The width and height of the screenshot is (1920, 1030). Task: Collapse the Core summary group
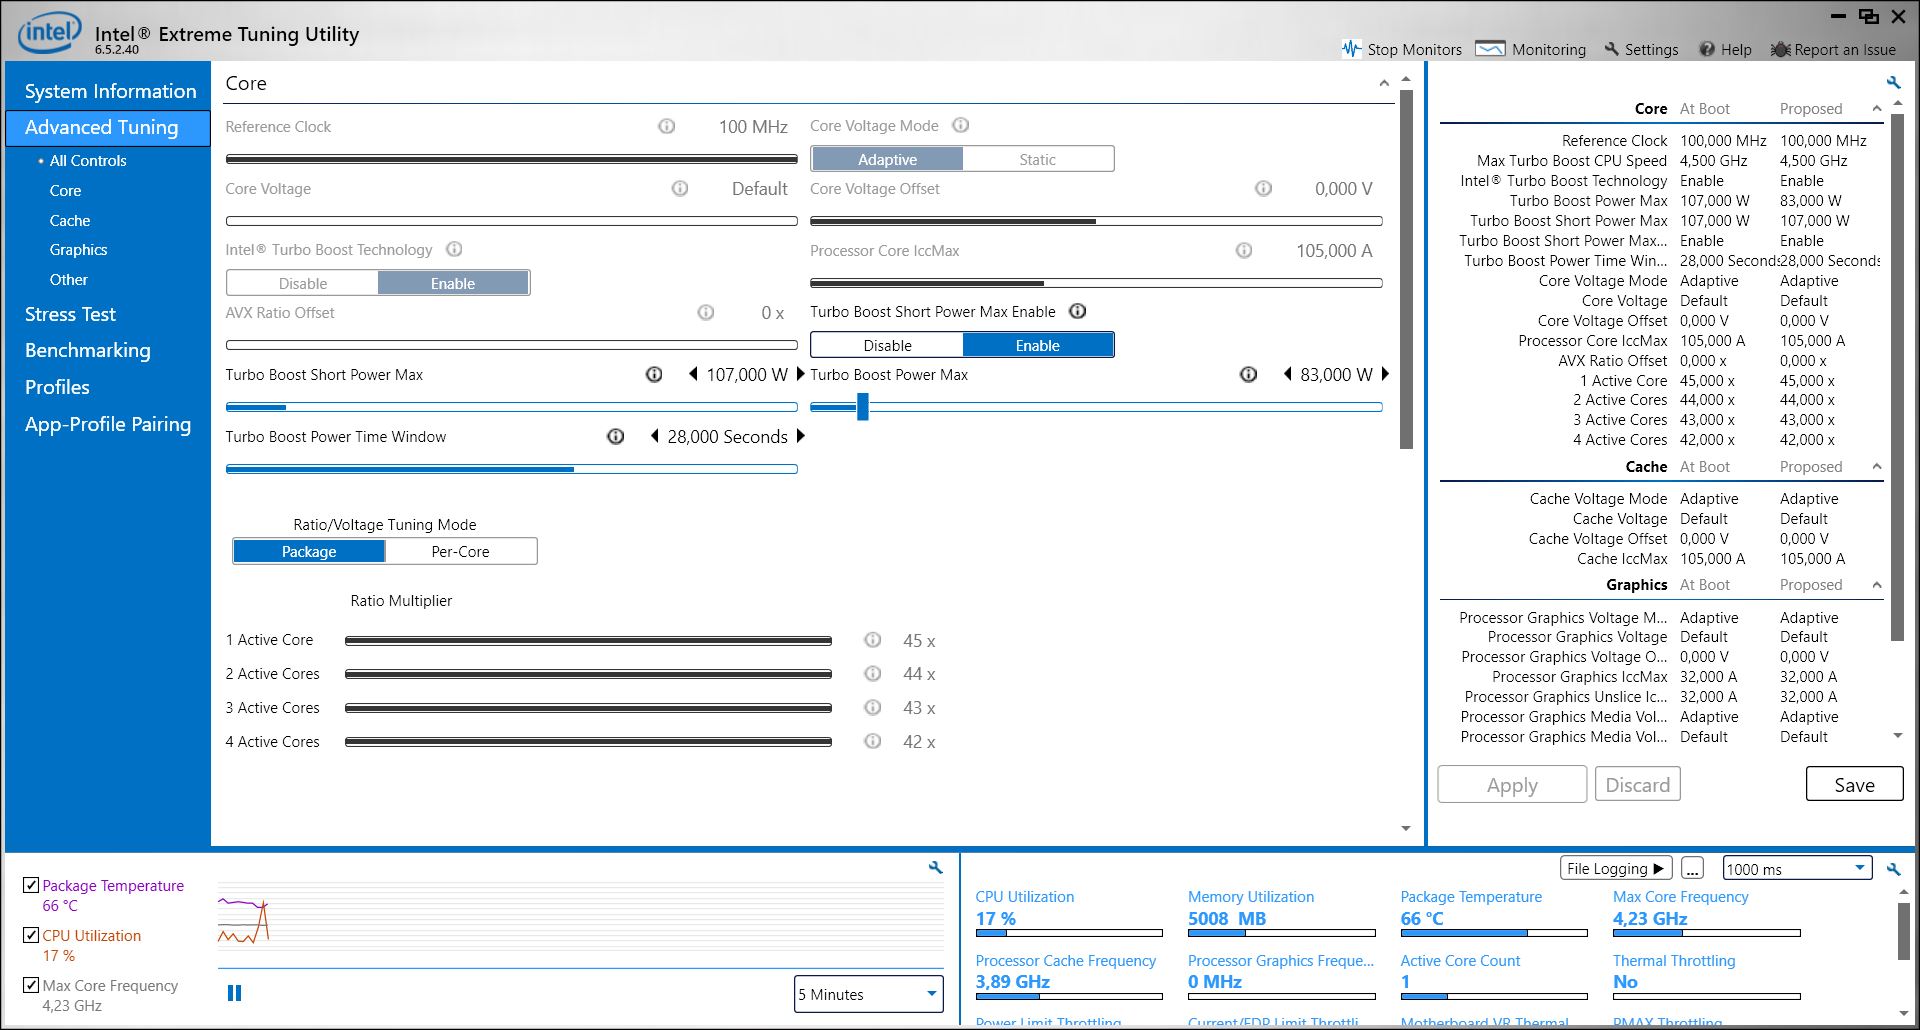click(1877, 108)
